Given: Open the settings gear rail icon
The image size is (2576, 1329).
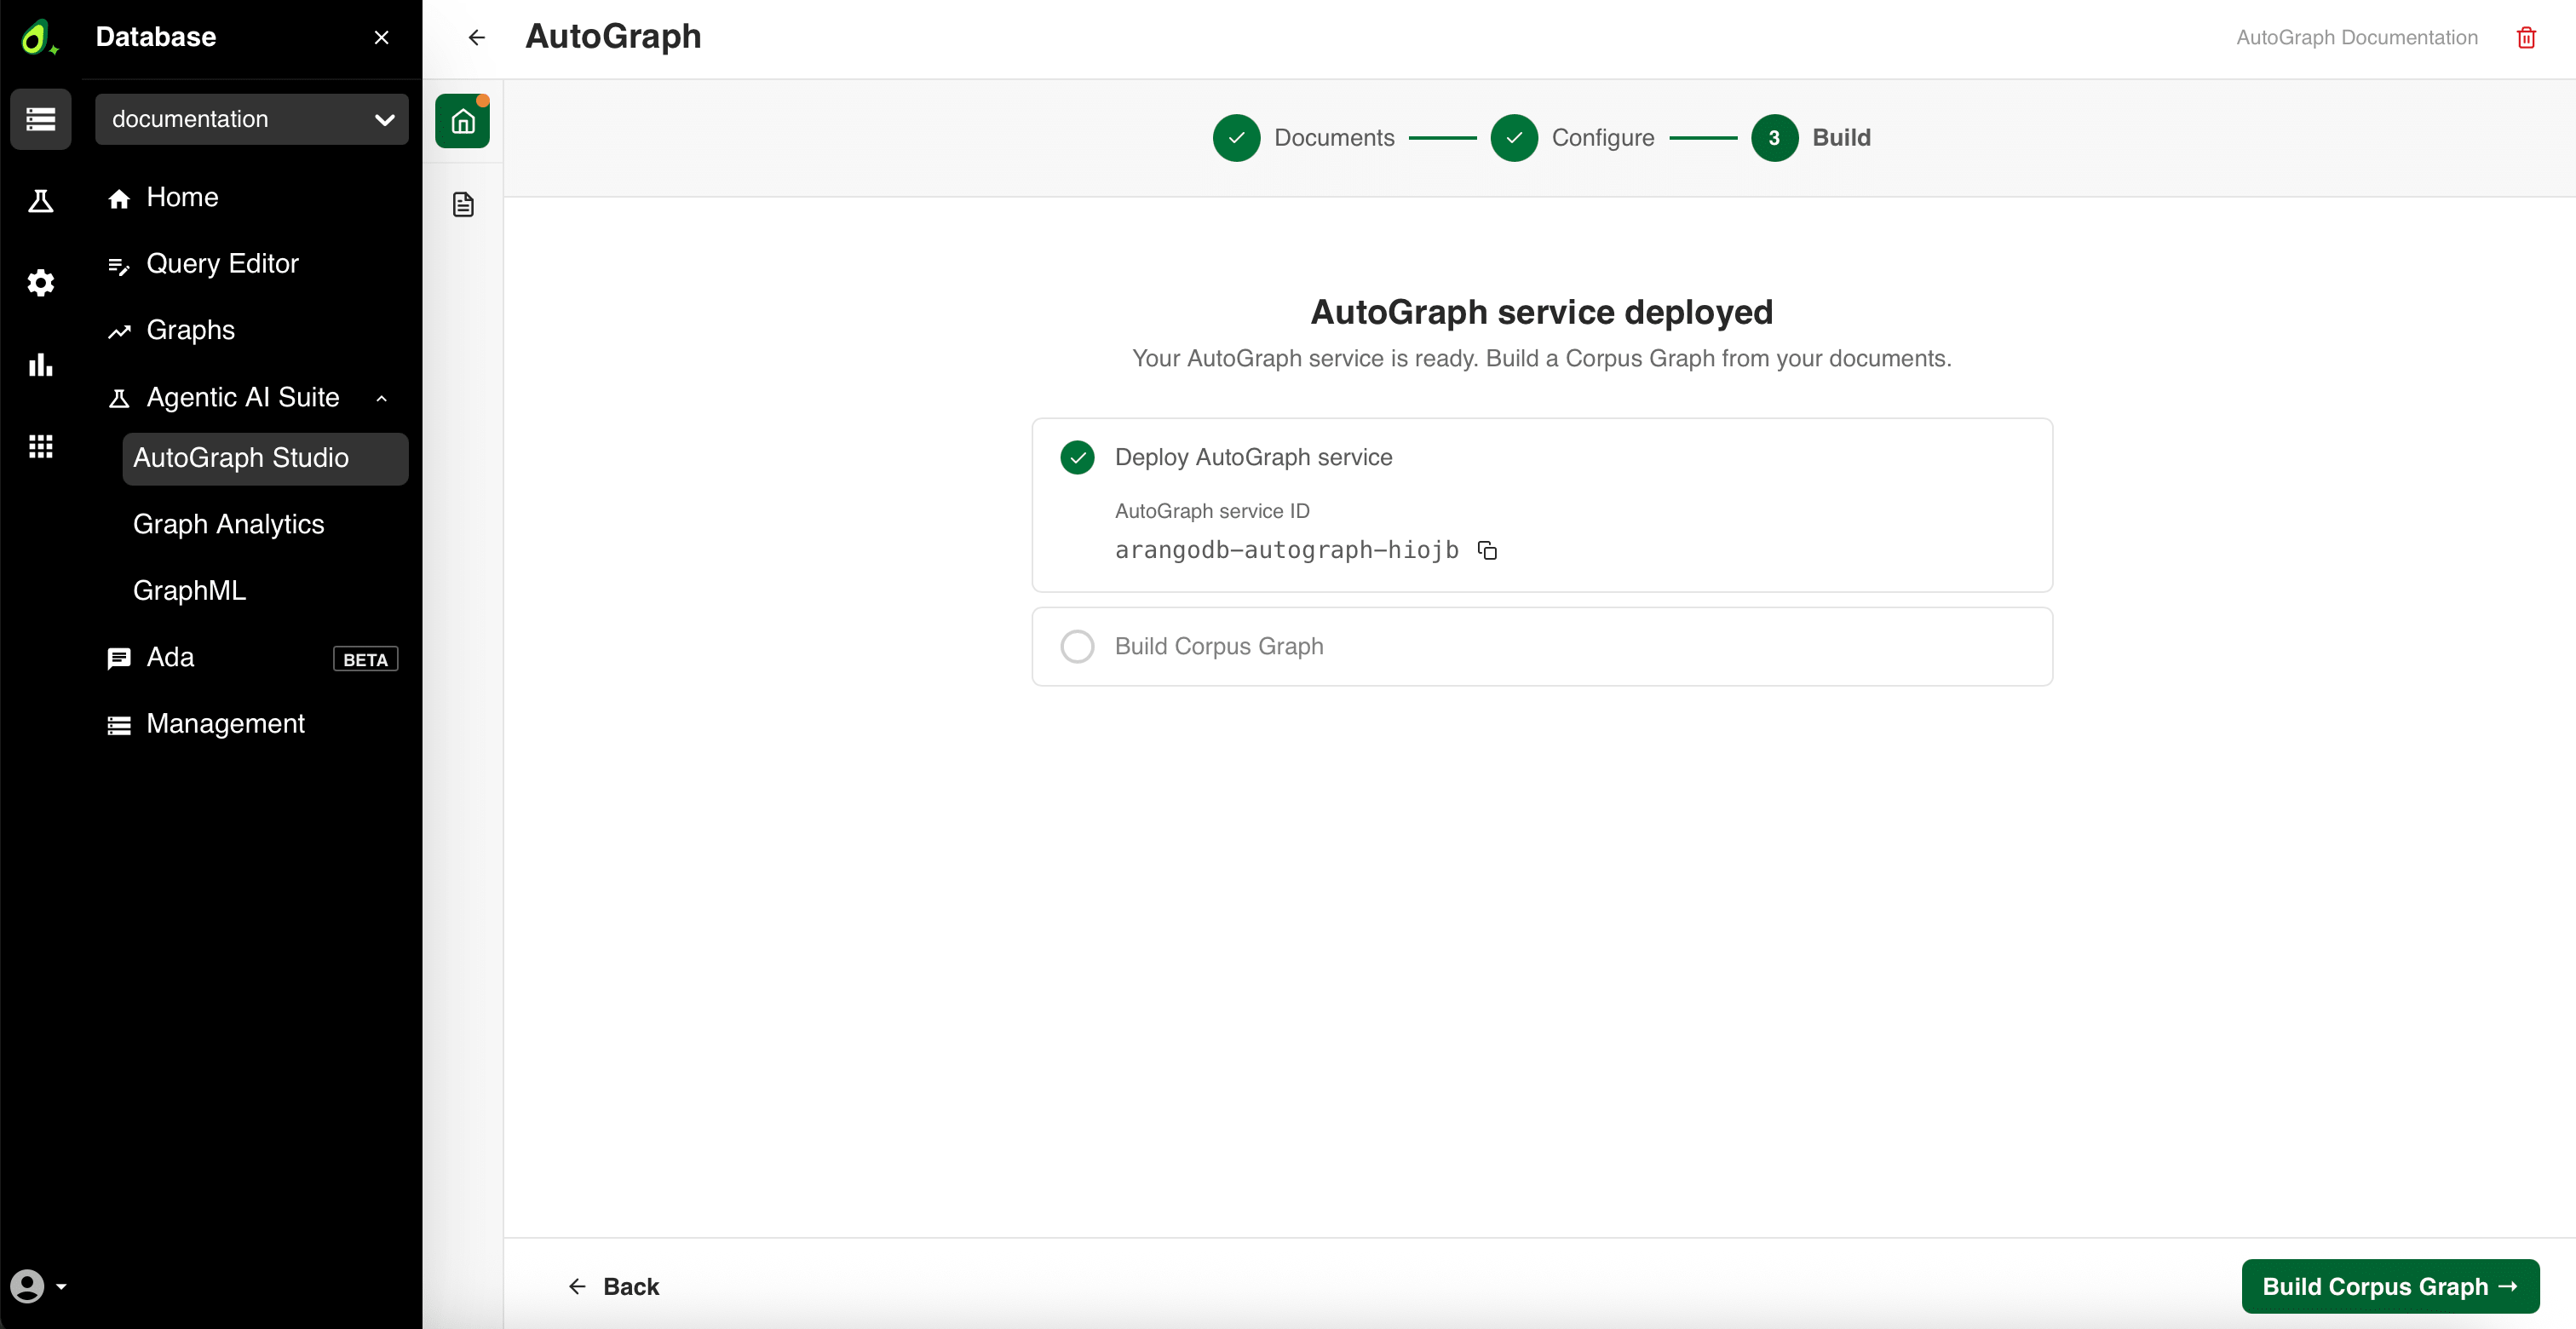Looking at the screenshot, I should [x=40, y=283].
